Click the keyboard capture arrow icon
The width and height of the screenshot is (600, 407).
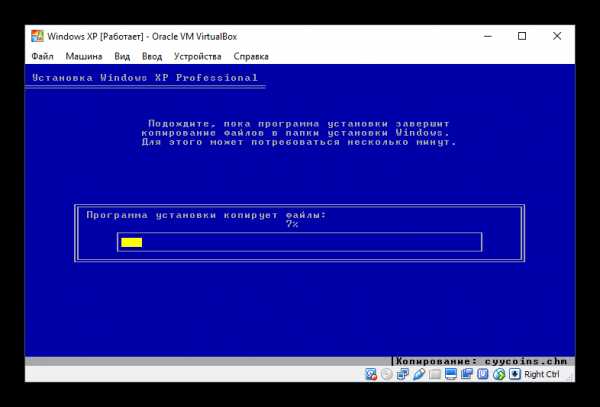(x=515, y=374)
